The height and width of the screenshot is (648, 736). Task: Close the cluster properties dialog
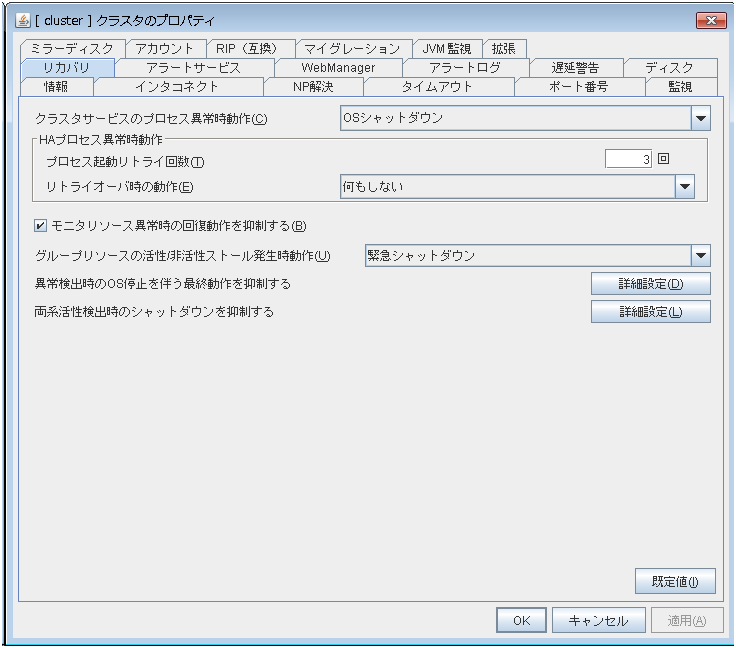[x=709, y=20]
